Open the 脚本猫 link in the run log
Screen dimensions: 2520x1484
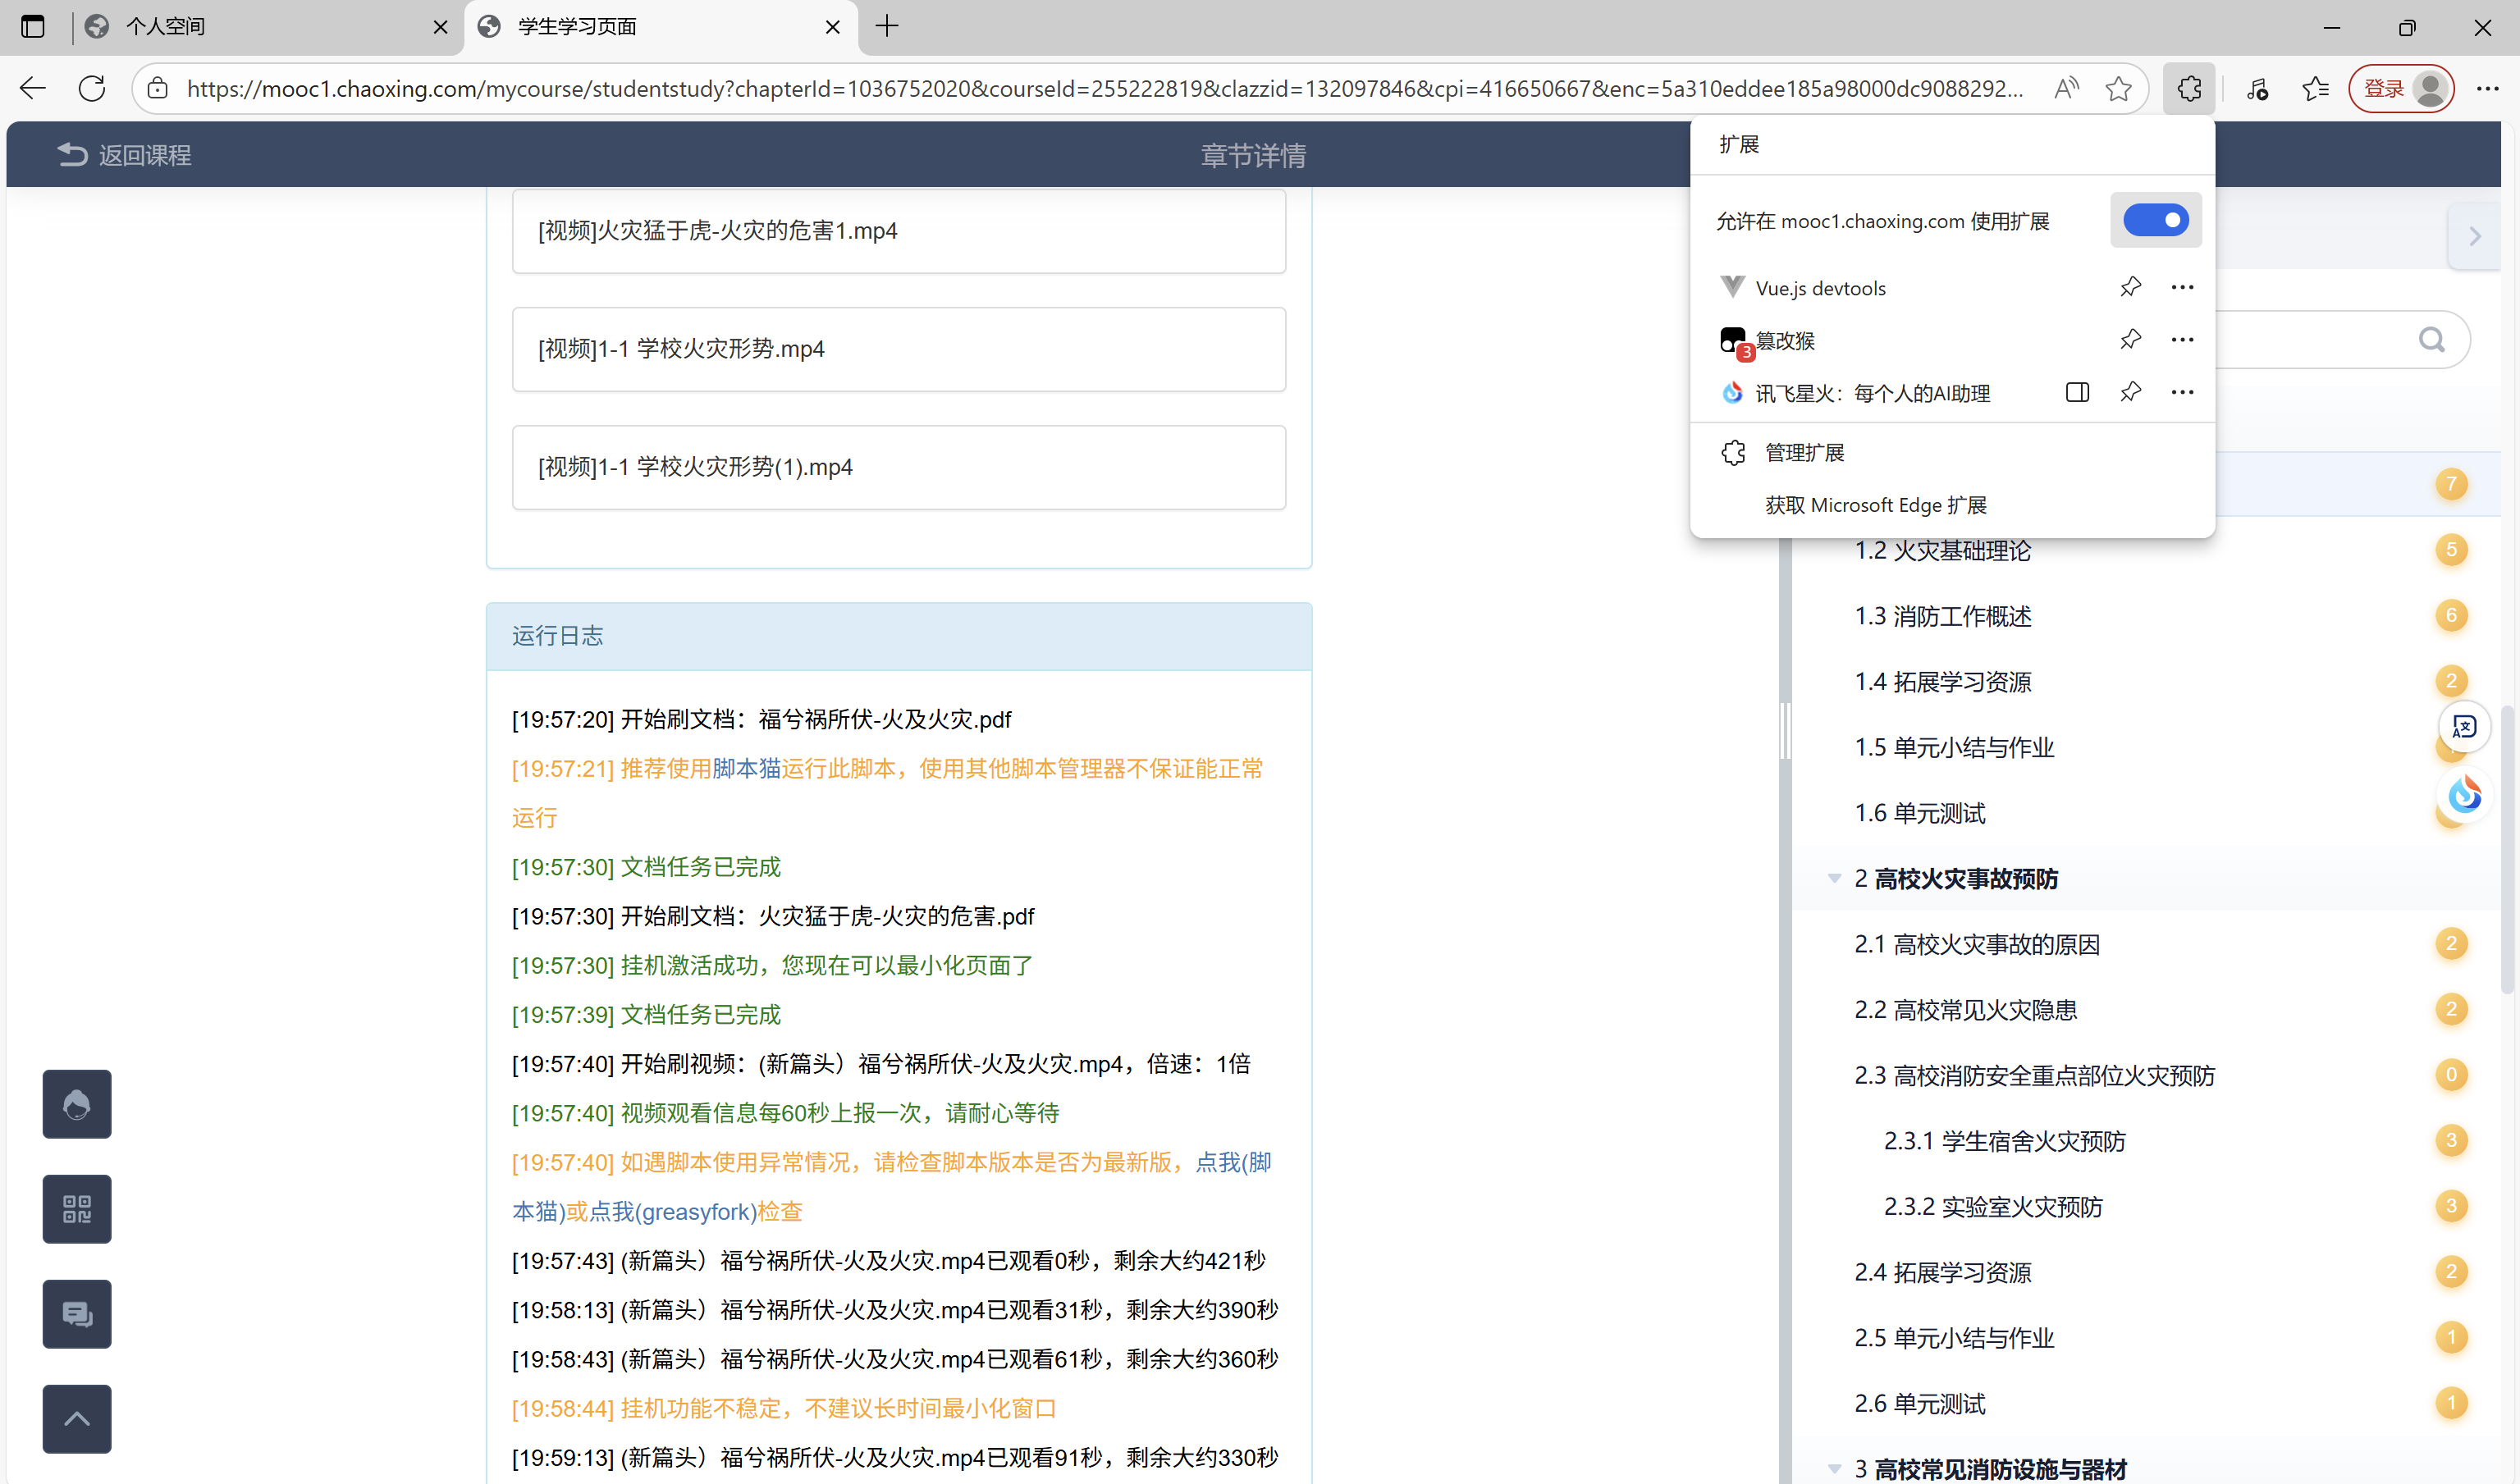tap(746, 769)
